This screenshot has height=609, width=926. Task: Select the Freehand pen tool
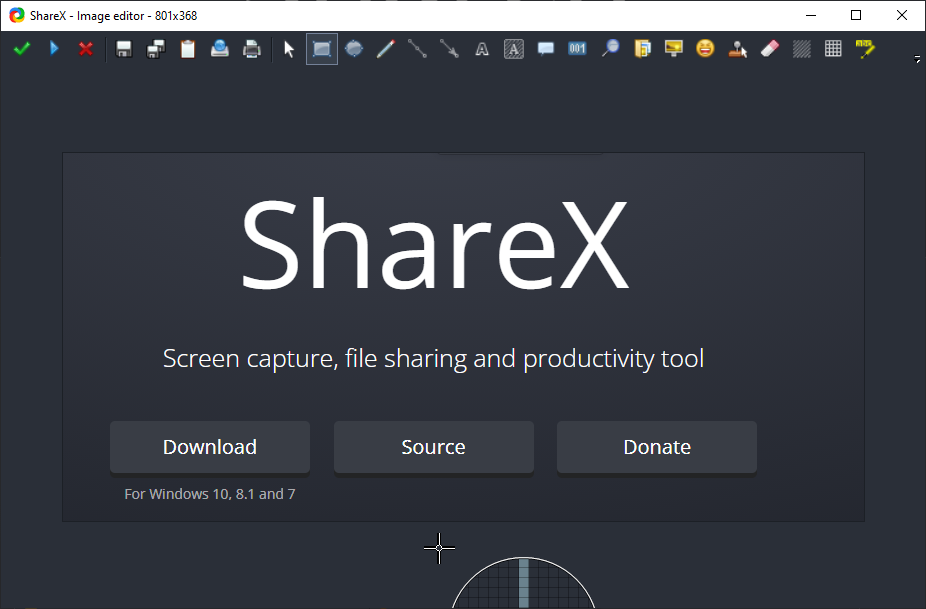click(385, 48)
